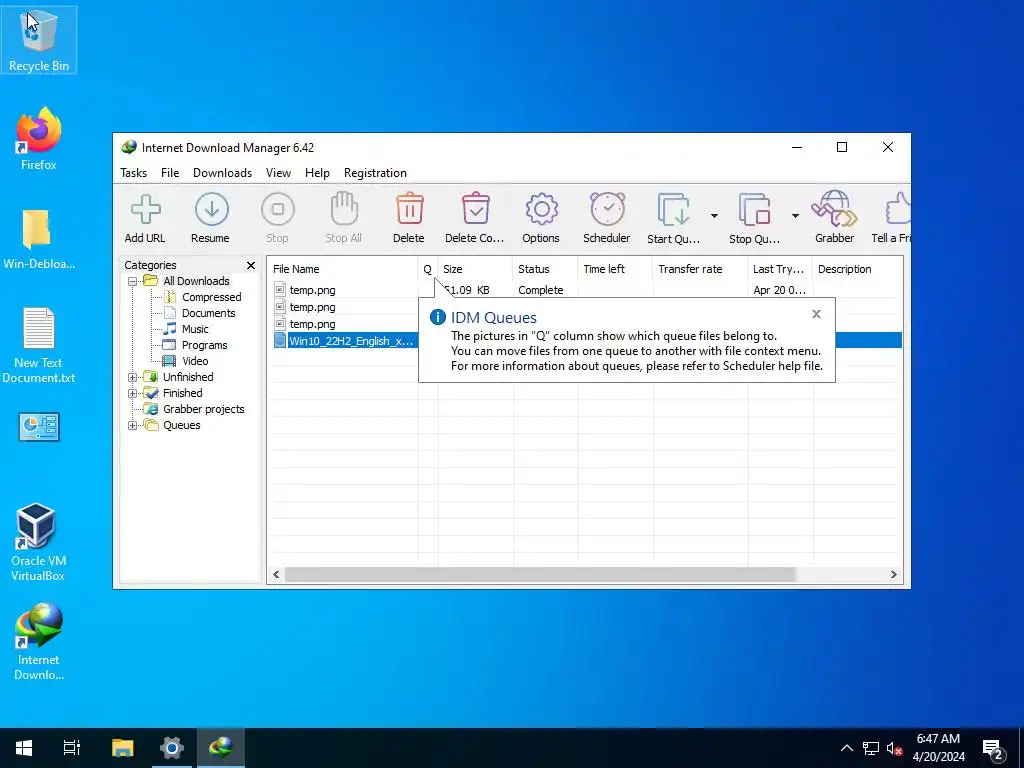Click the download list horizontal scrollbar thumb
This screenshot has width=1024, height=768.
coord(540,575)
